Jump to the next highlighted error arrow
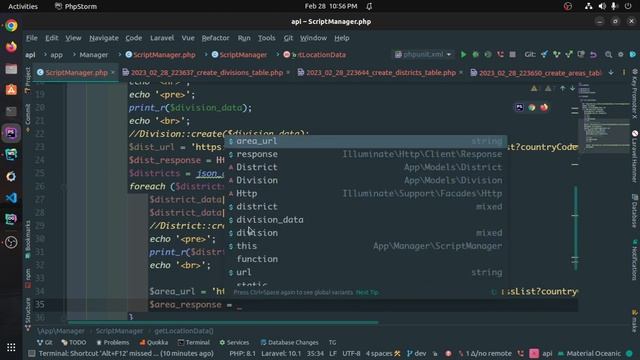 572,88
